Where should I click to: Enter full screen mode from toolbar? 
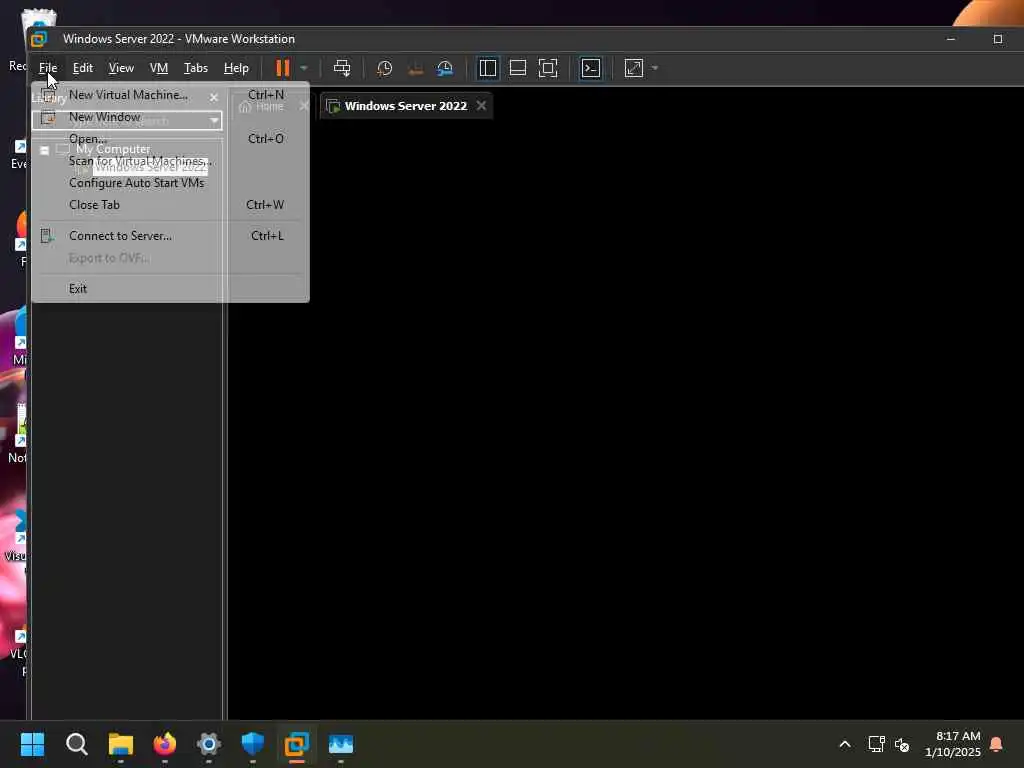click(548, 68)
